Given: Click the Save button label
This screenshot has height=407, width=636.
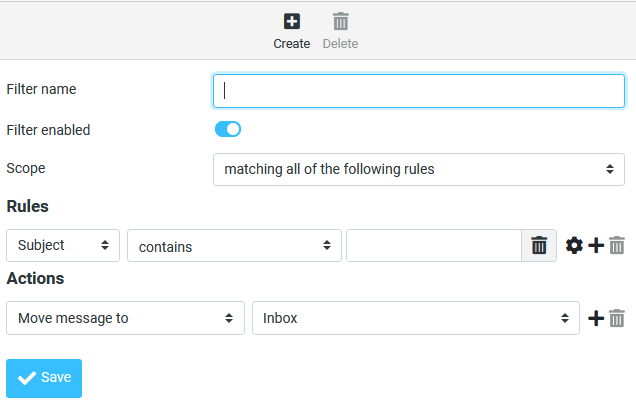Looking at the screenshot, I should 56,378.
